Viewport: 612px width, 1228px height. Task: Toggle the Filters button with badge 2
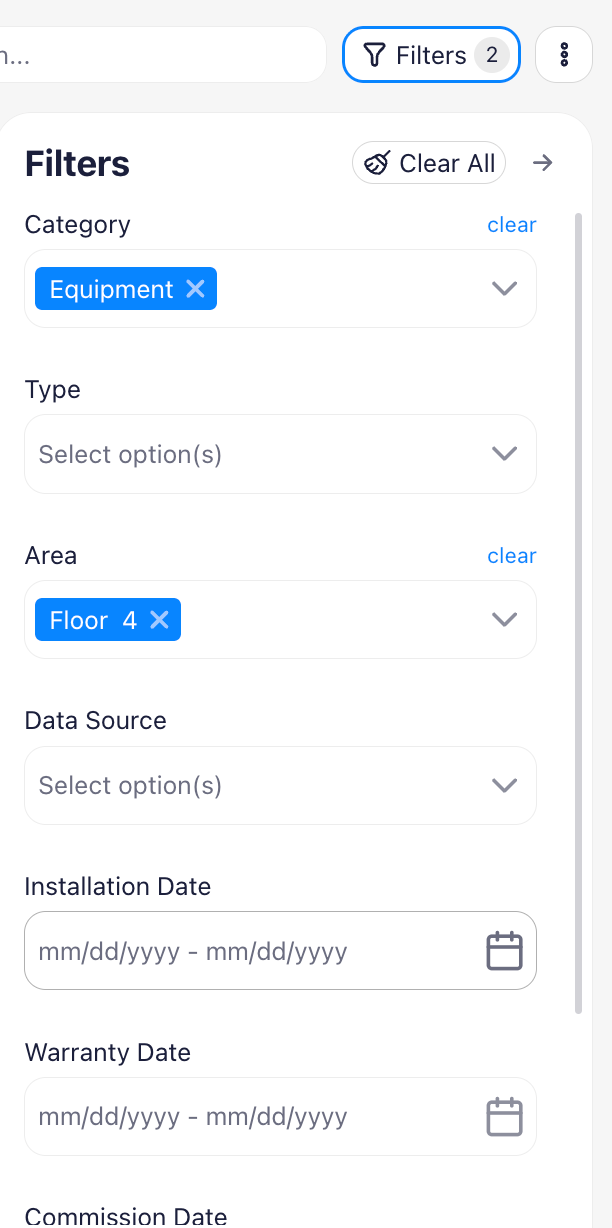(x=431, y=55)
